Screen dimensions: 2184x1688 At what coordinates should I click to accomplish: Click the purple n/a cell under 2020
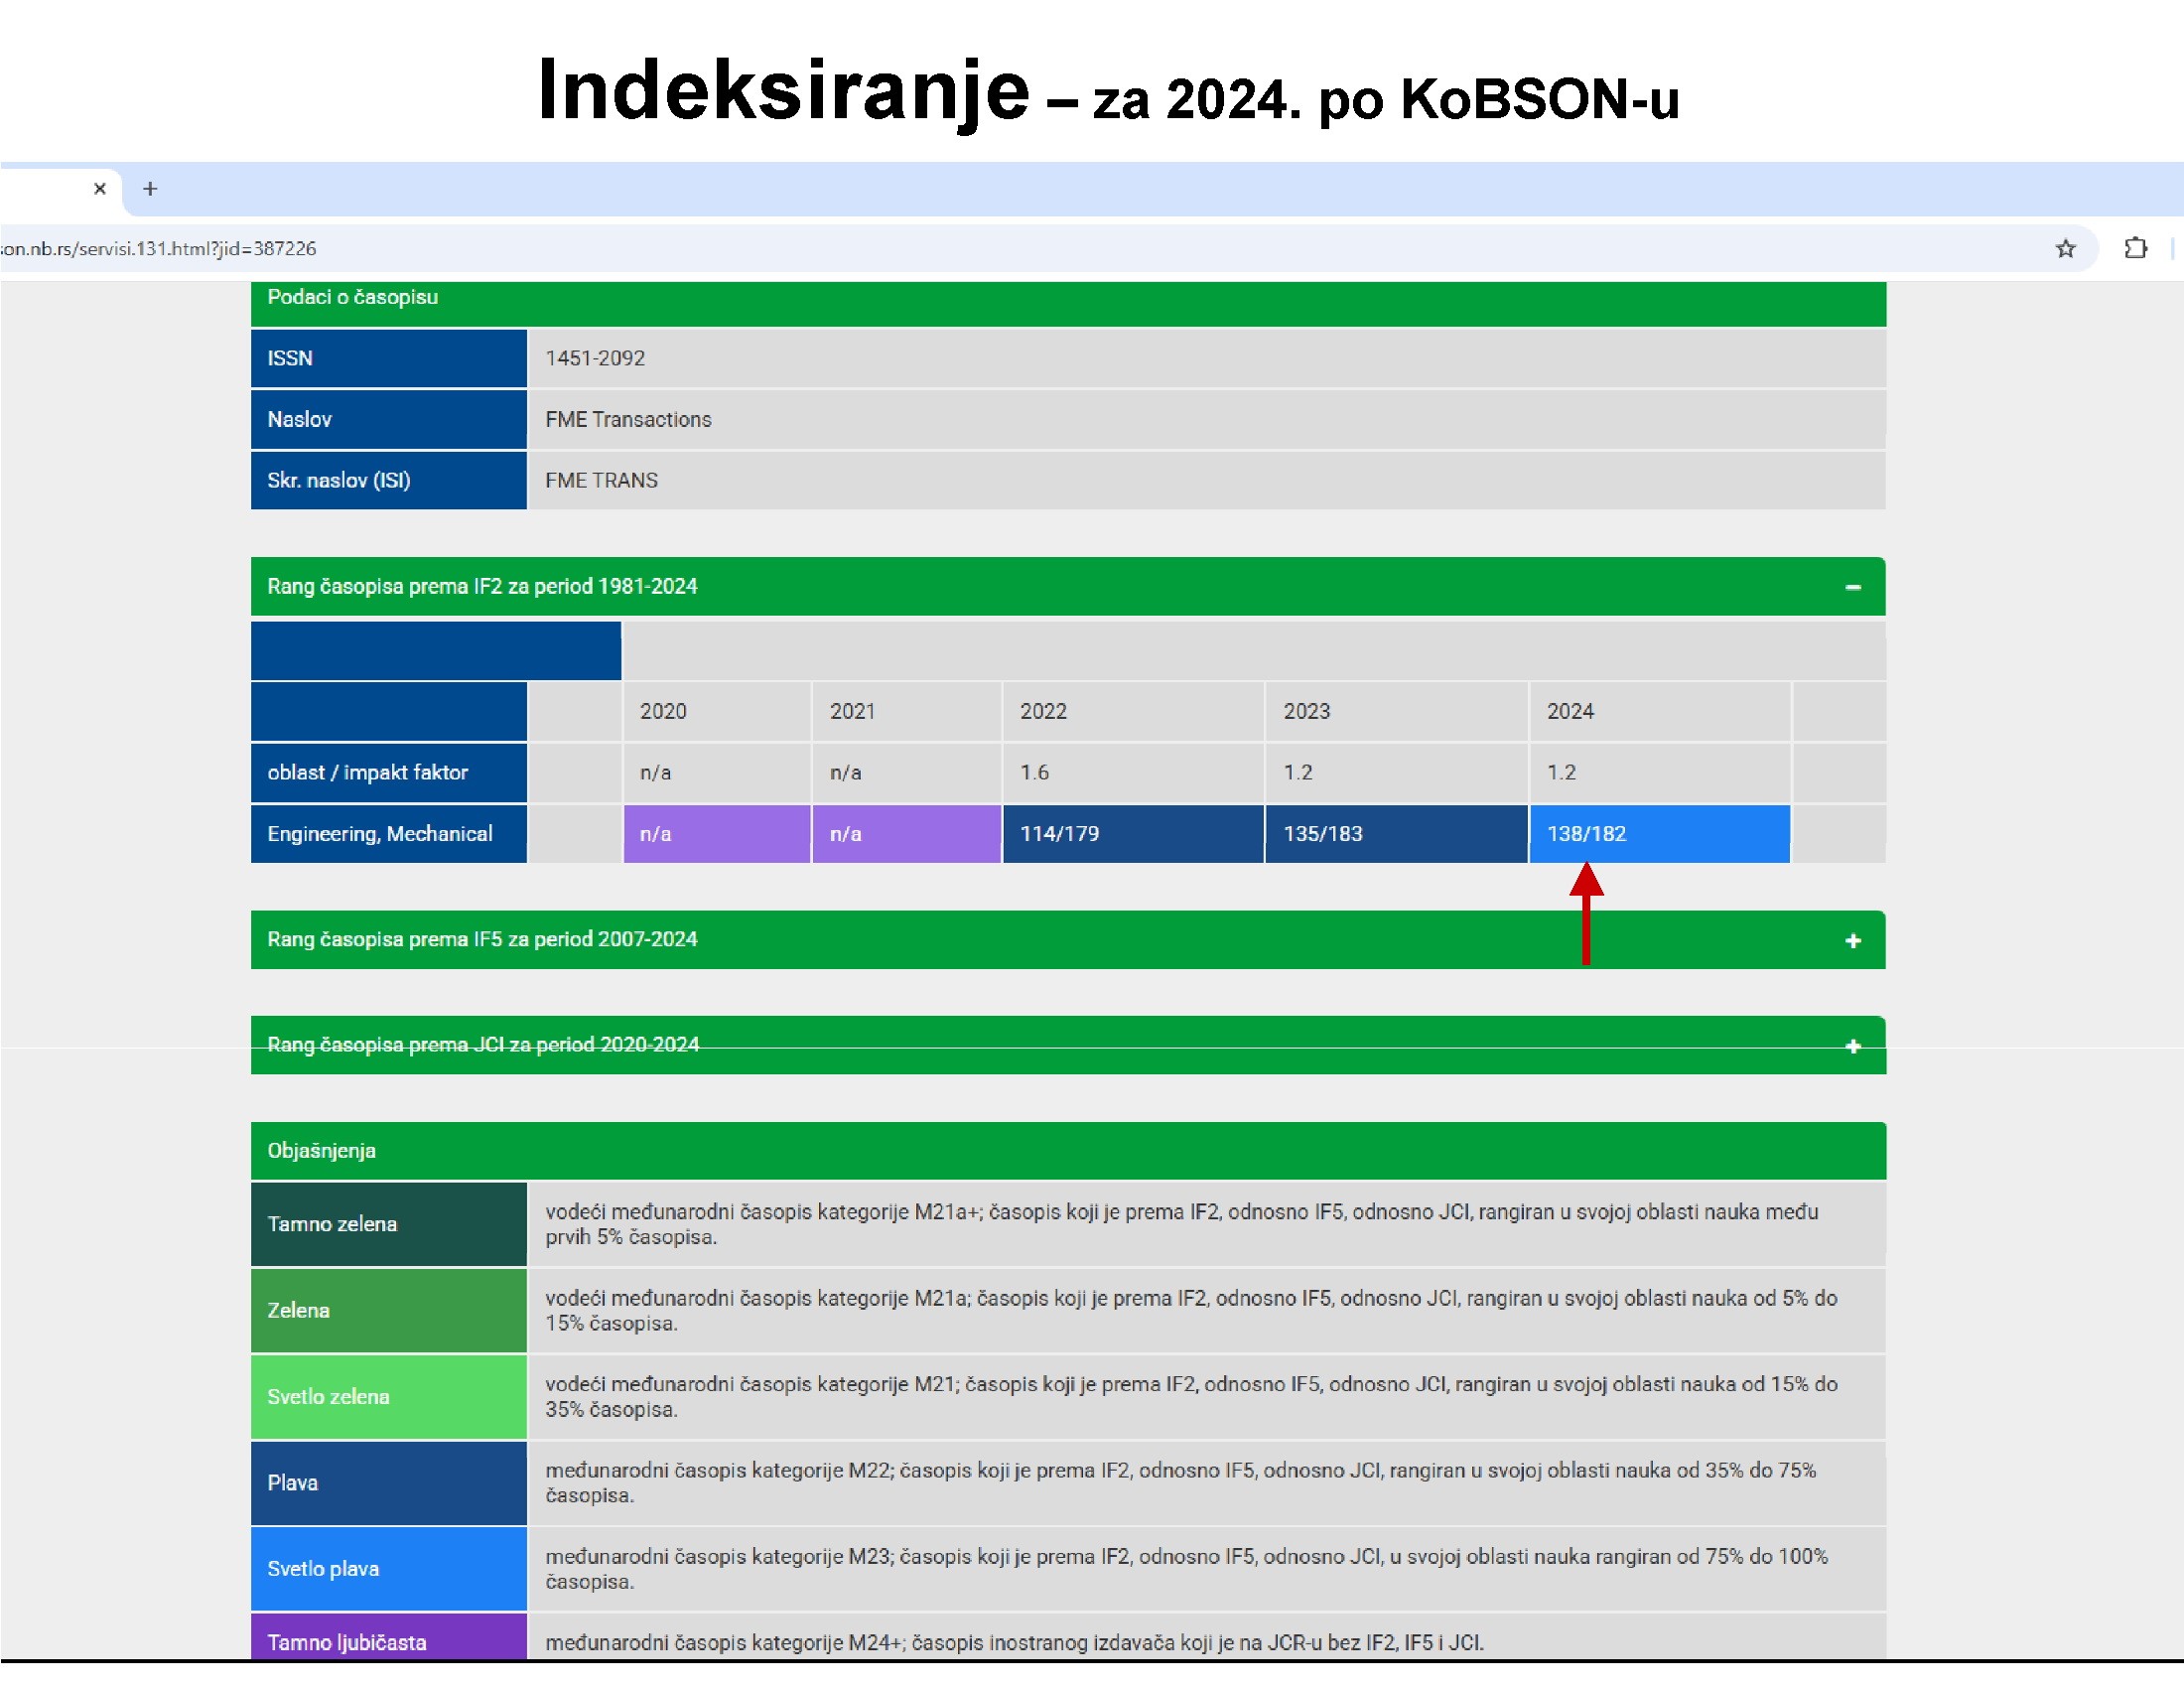coord(716,833)
